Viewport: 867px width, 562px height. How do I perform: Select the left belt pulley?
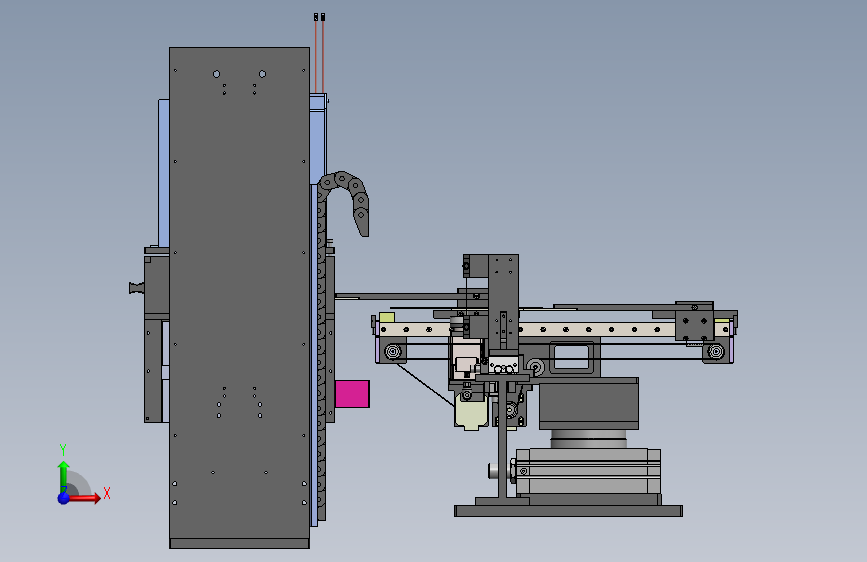tap(393, 351)
